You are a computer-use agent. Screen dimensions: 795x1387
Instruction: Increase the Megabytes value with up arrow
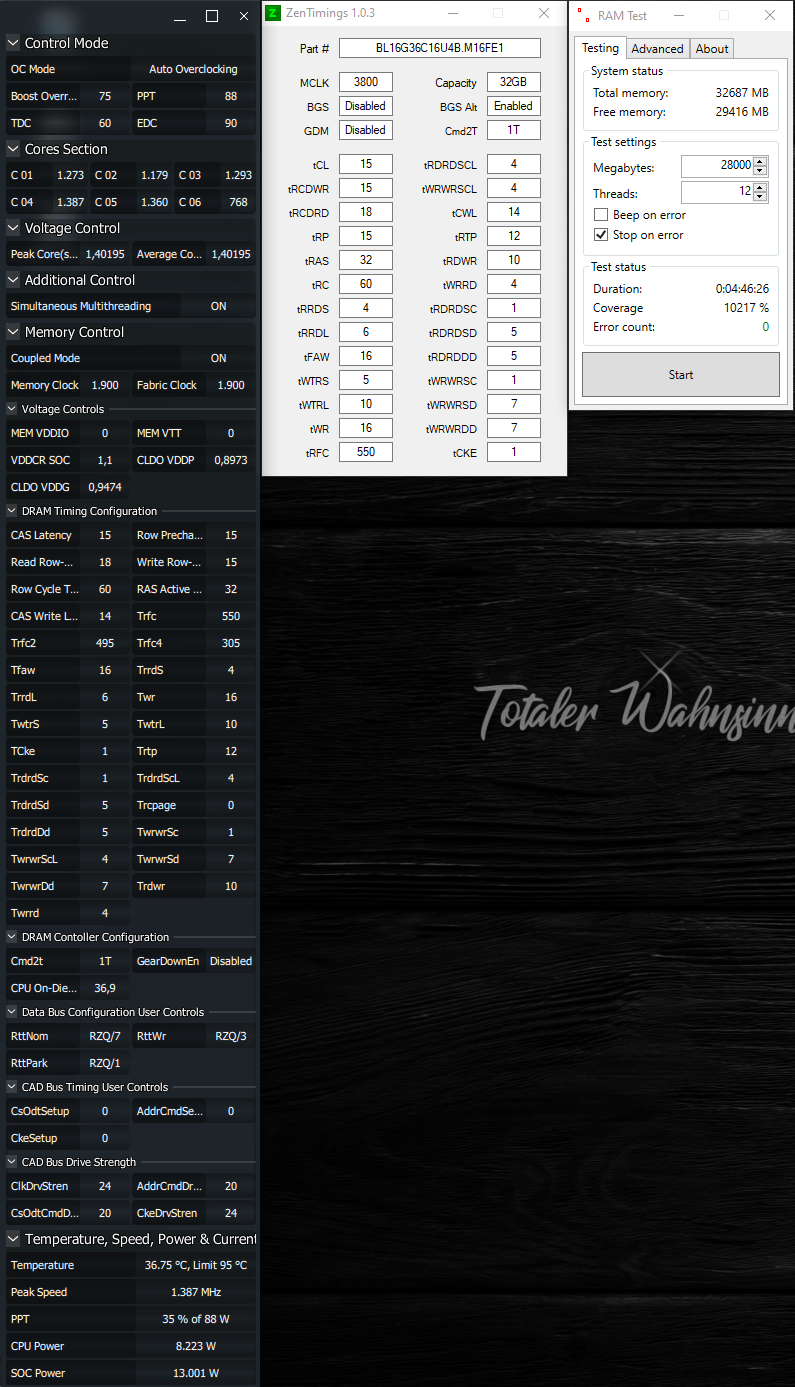(x=761, y=161)
